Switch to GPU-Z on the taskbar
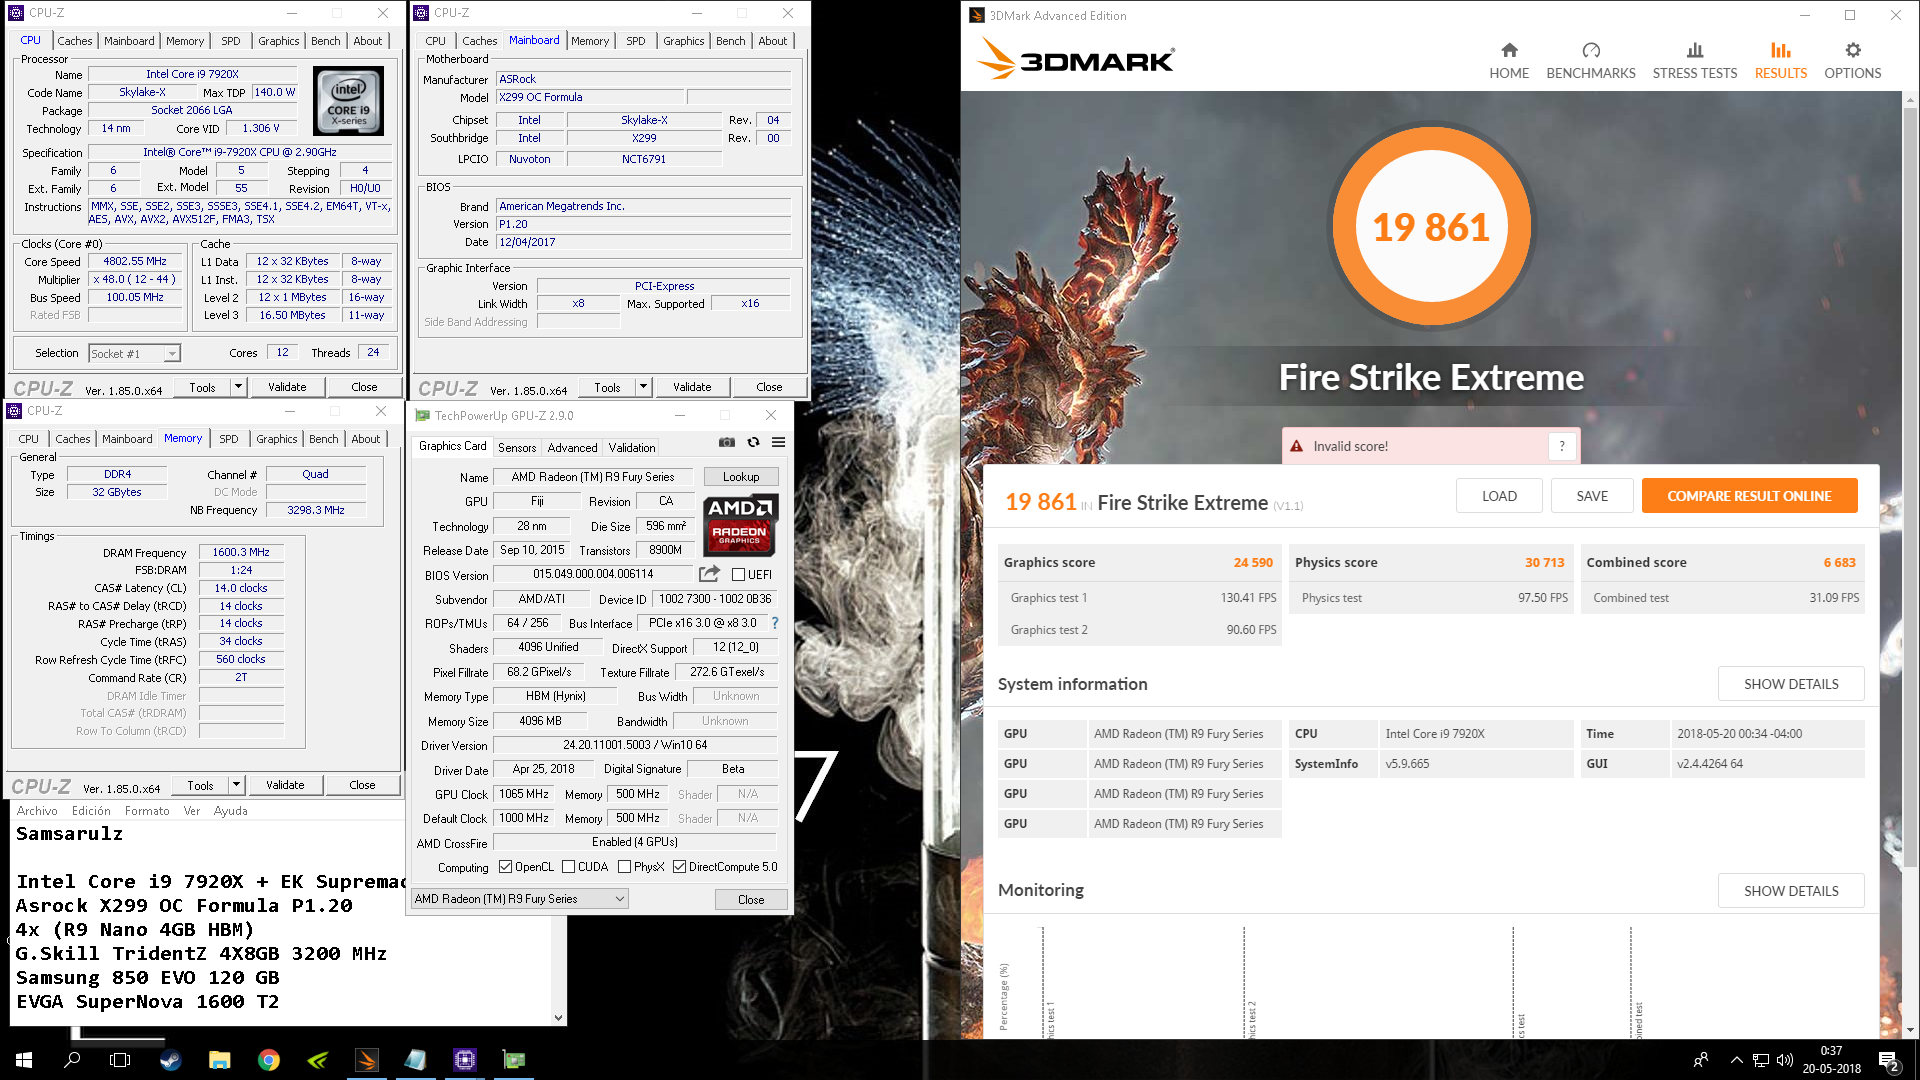Image resolution: width=1920 pixels, height=1080 pixels. tap(514, 1060)
